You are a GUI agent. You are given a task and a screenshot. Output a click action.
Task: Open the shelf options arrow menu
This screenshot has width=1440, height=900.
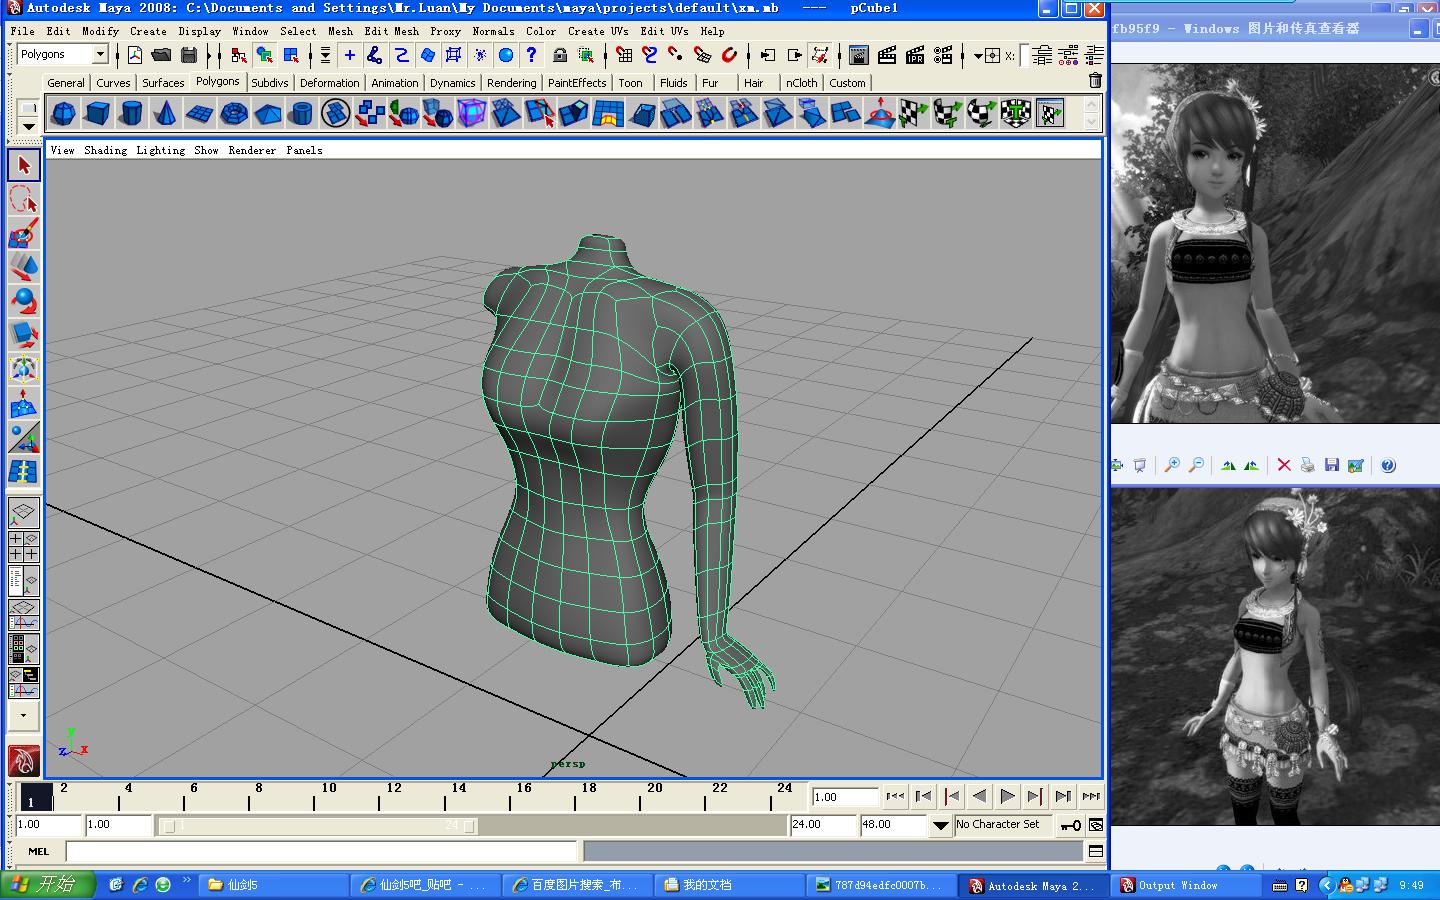click(28, 126)
